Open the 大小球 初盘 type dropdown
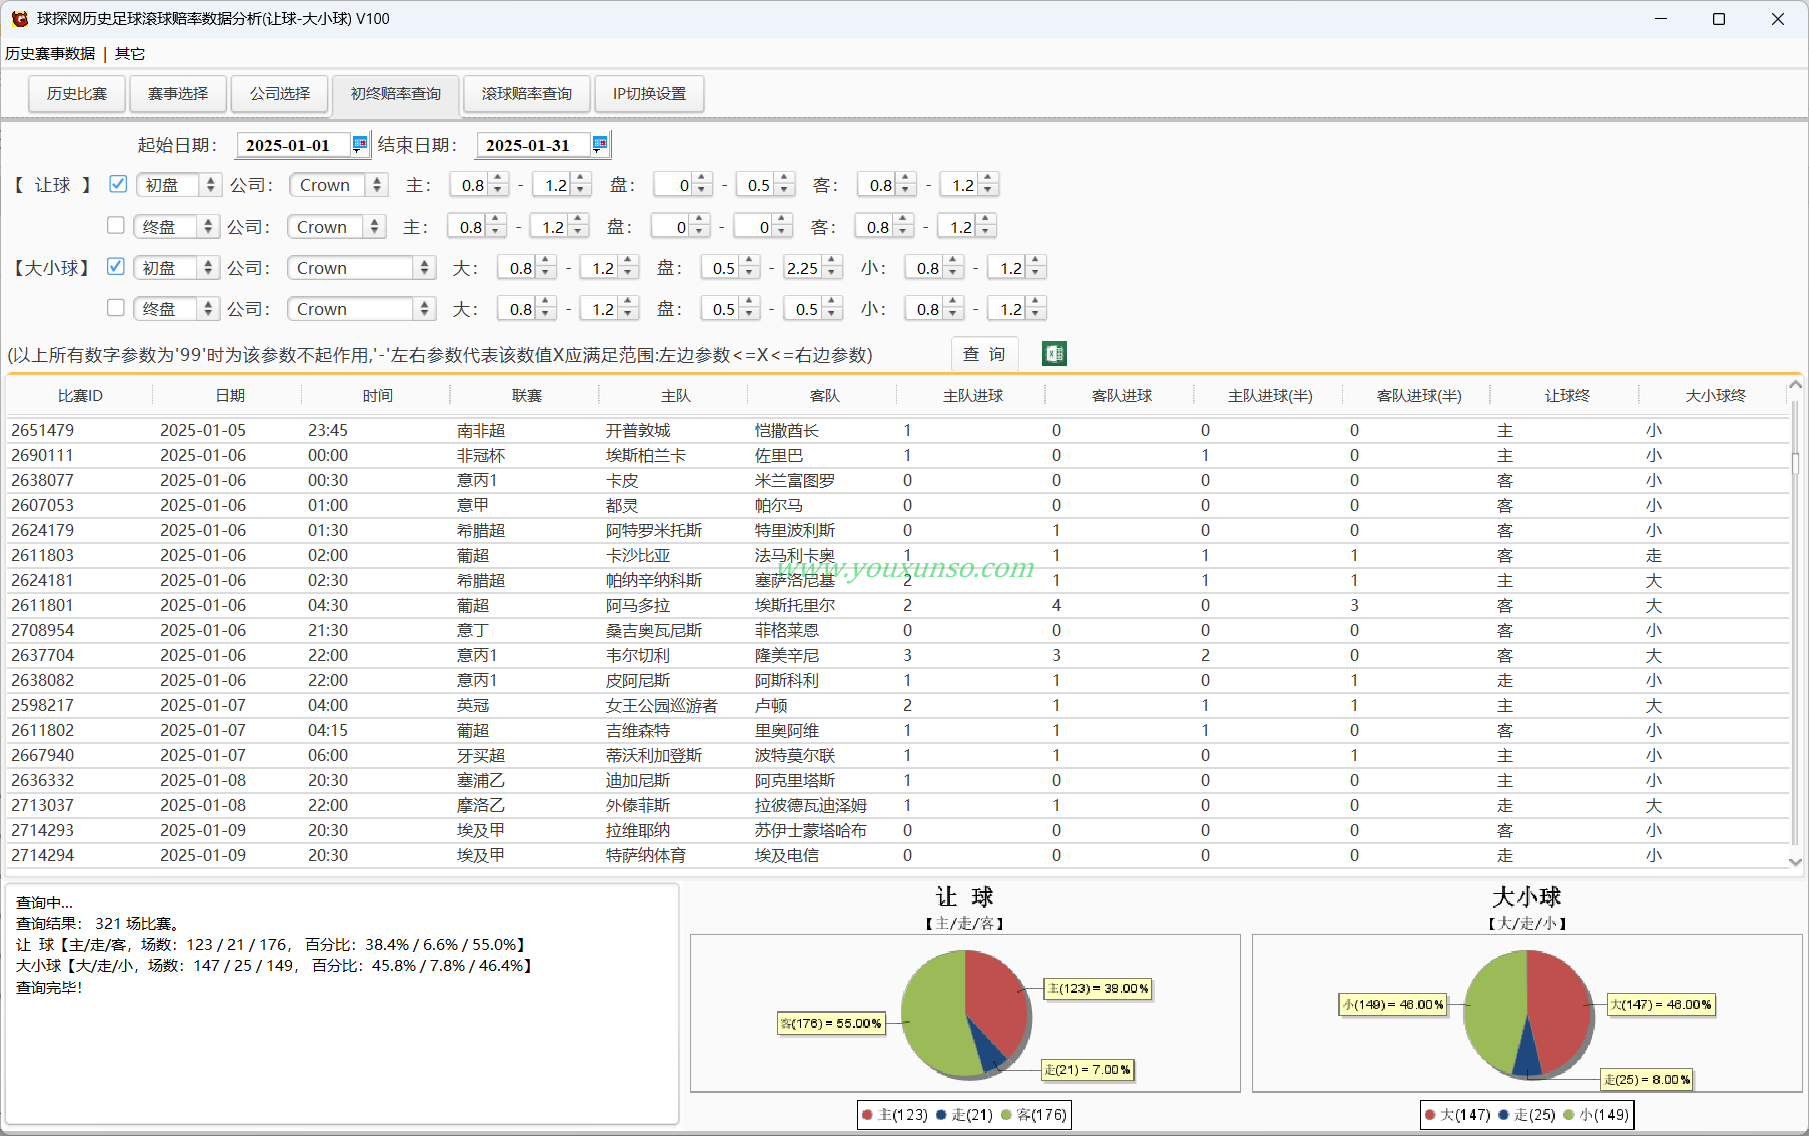The image size is (1809, 1136). click(x=177, y=268)
